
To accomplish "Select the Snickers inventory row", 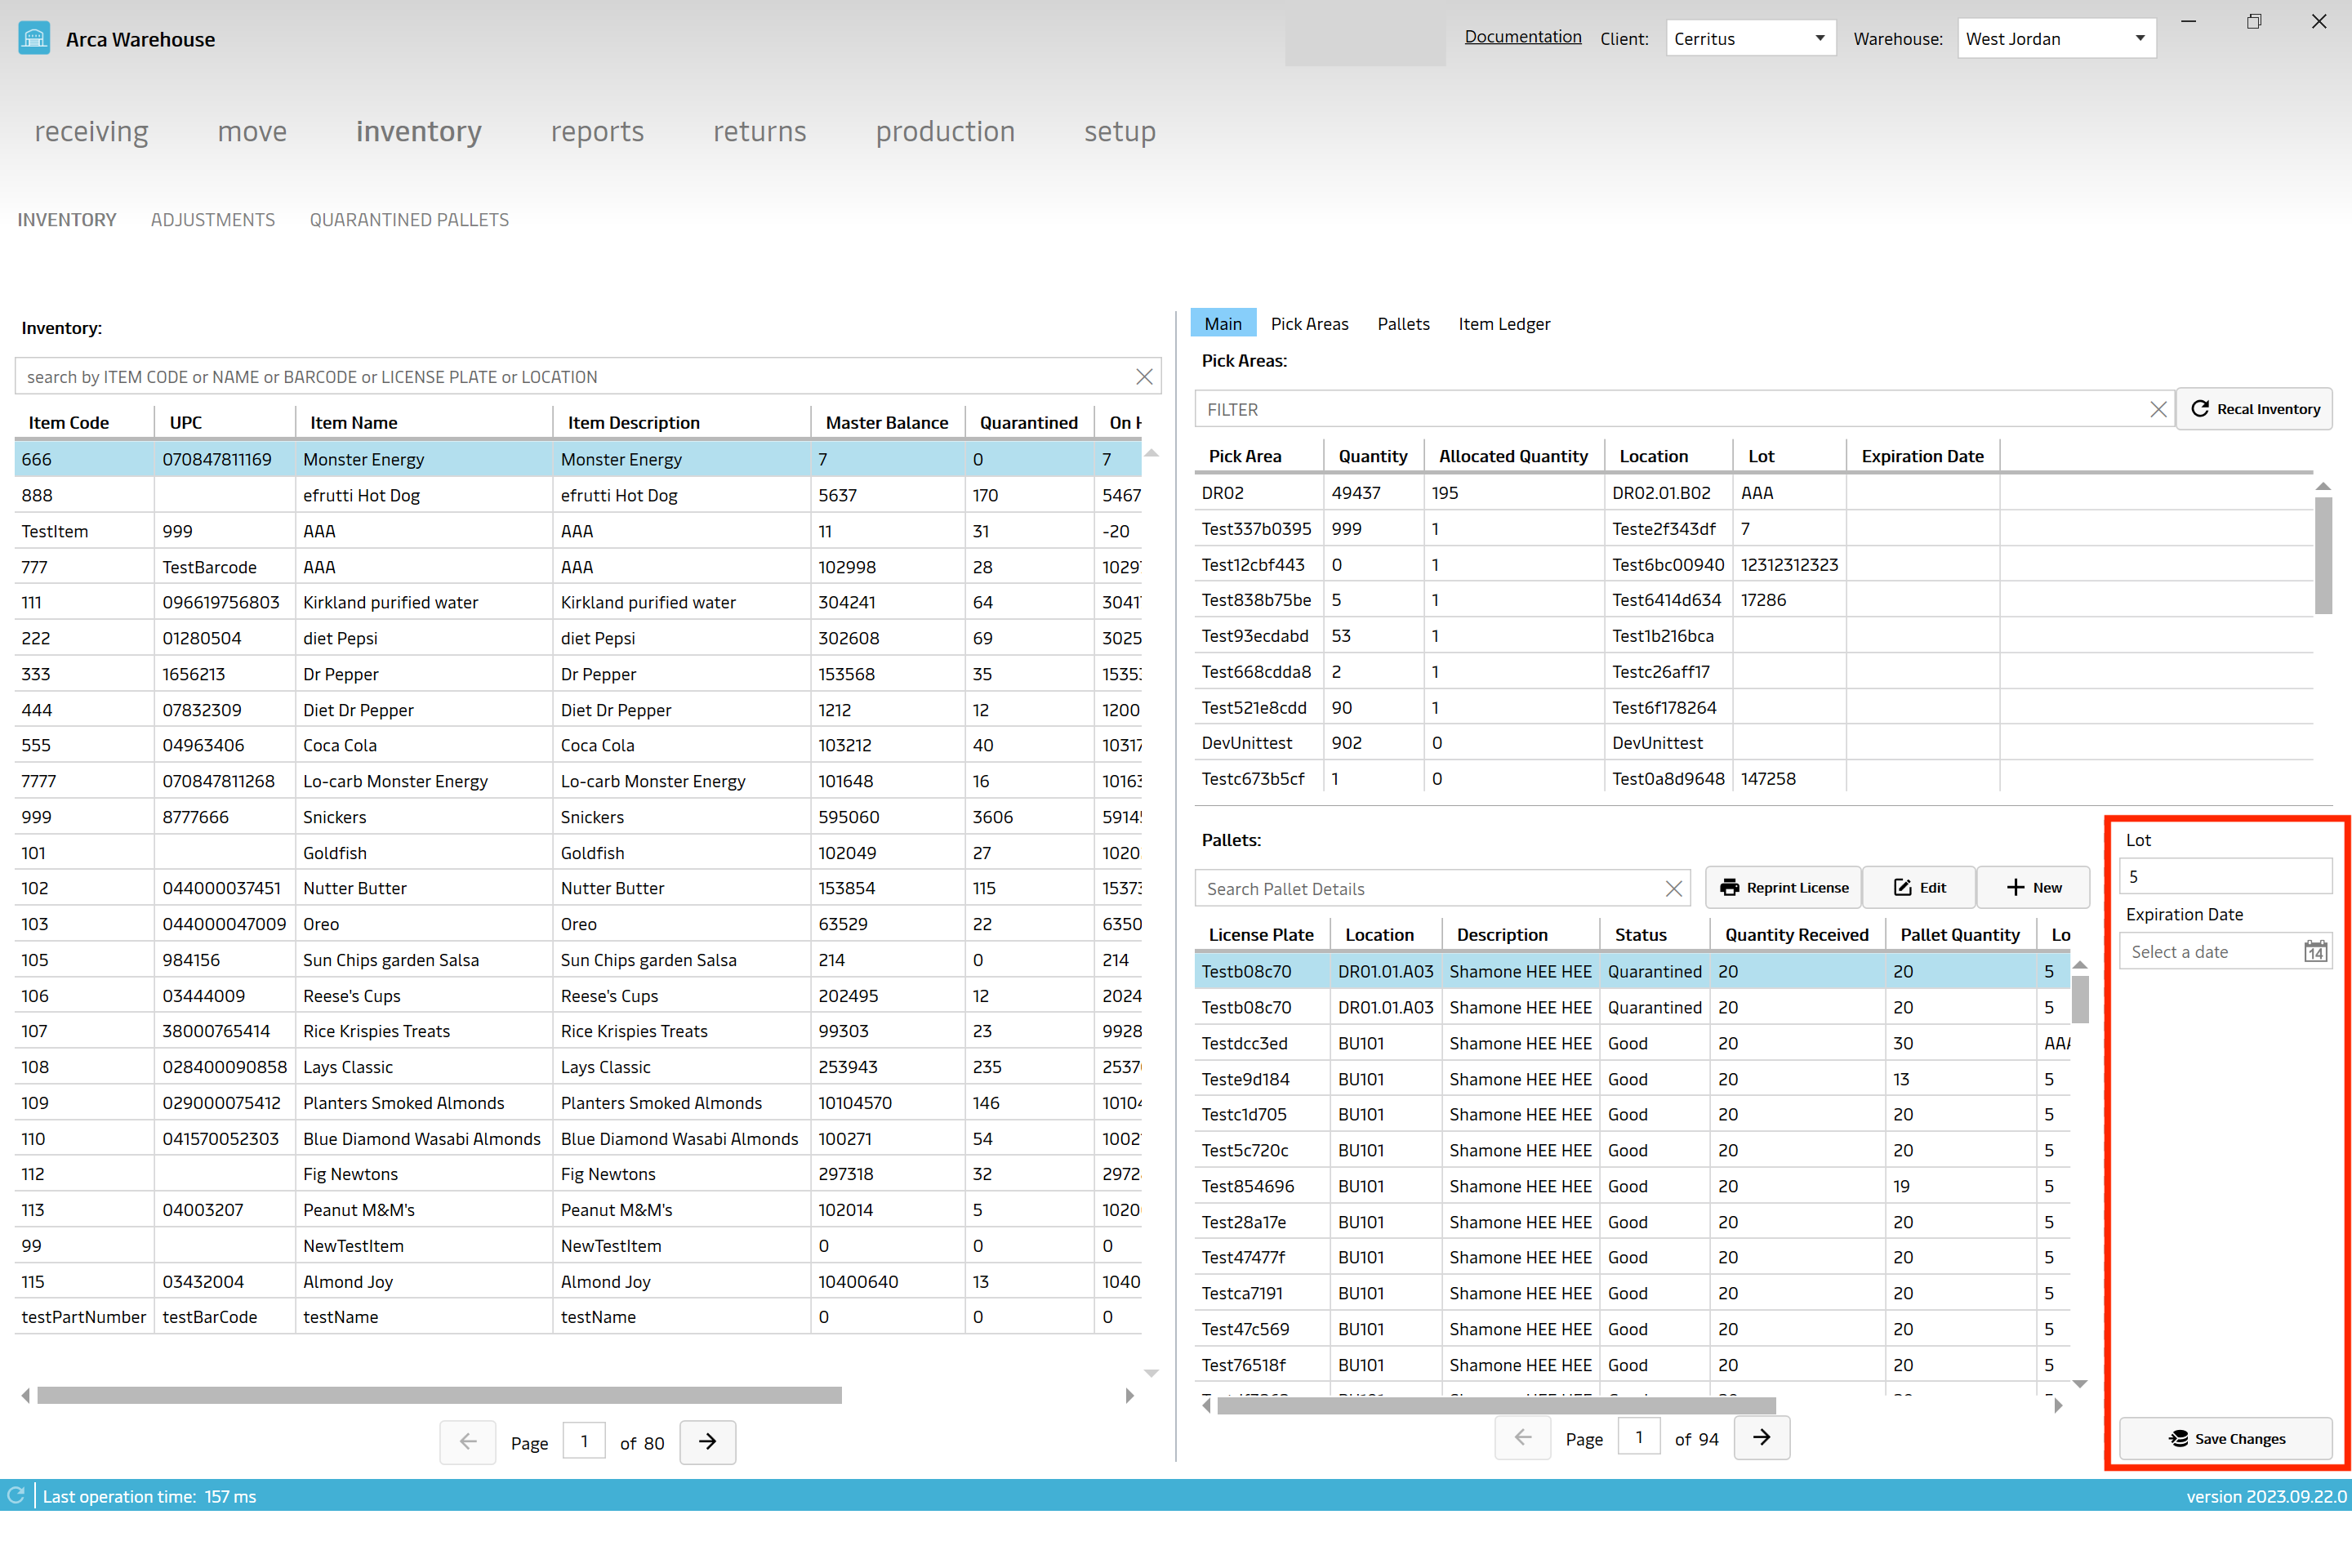I will (x=578, y=816).
